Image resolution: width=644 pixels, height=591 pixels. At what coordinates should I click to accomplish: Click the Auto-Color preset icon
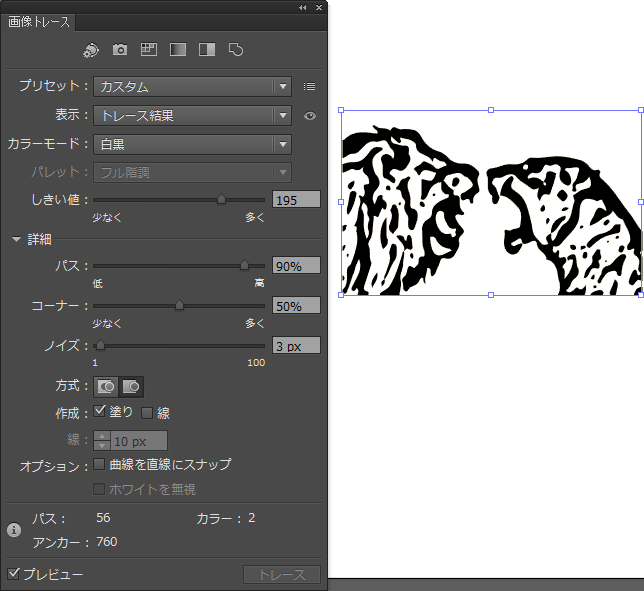click(91, 49)
